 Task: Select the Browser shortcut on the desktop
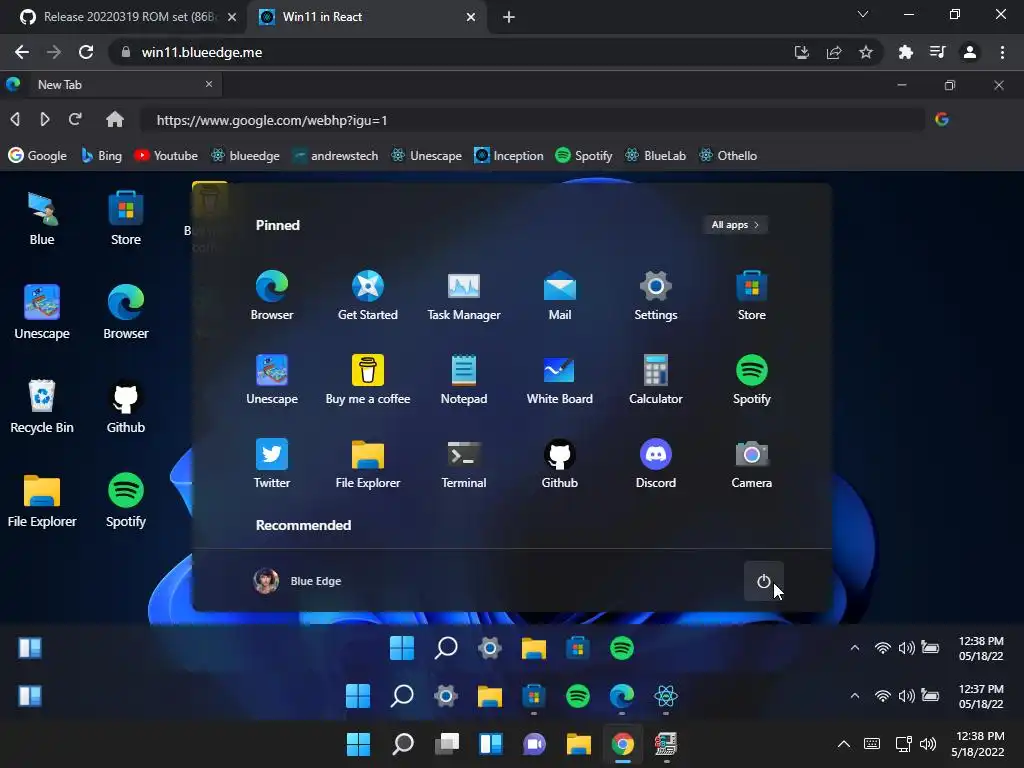click(x=126, y=312)
